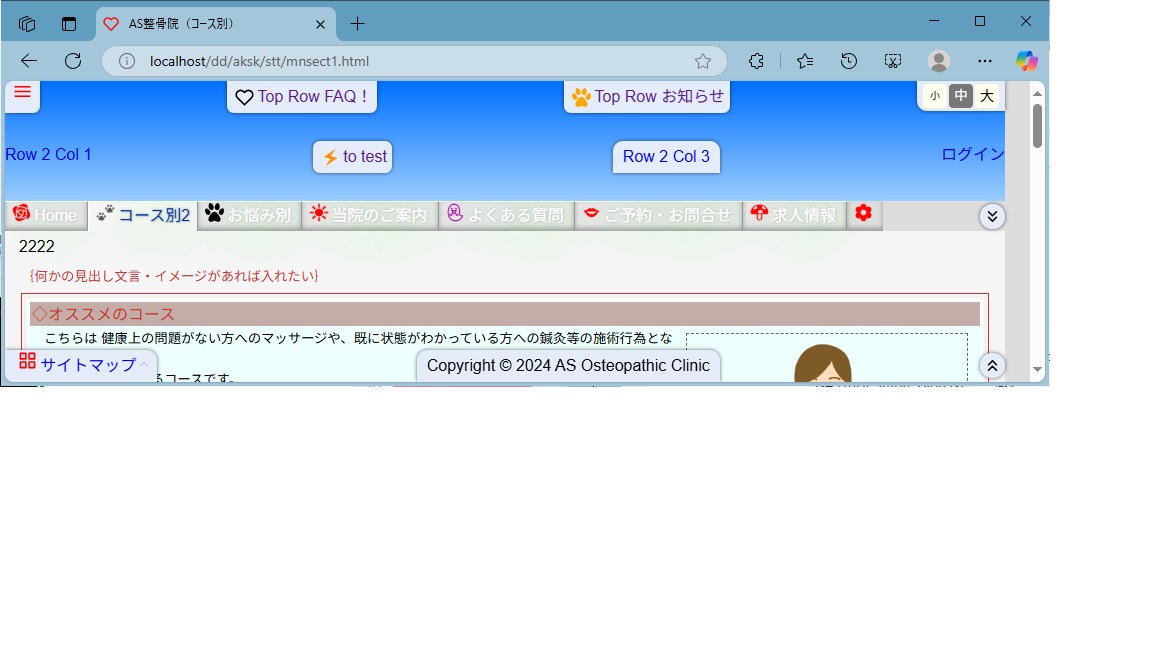The height and width of the screenshot is (648, 1152).
Task: Open the red hamburger menu
Action: pos(22,94)
